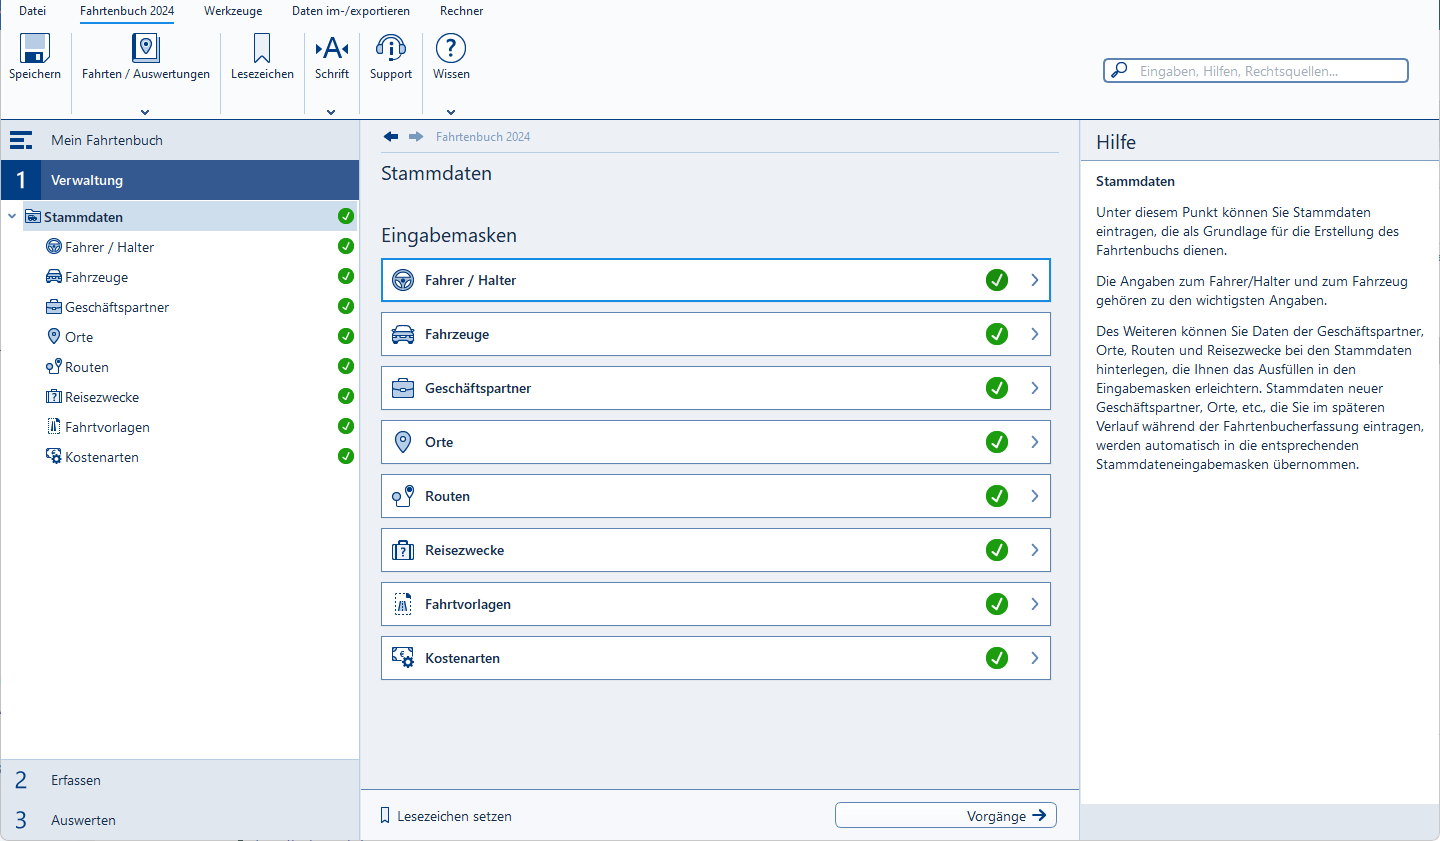Image resolution: width=1440 pixels, height=841 pixels.
Task: Click the Vorgänge button
Action: click(946, 815)
